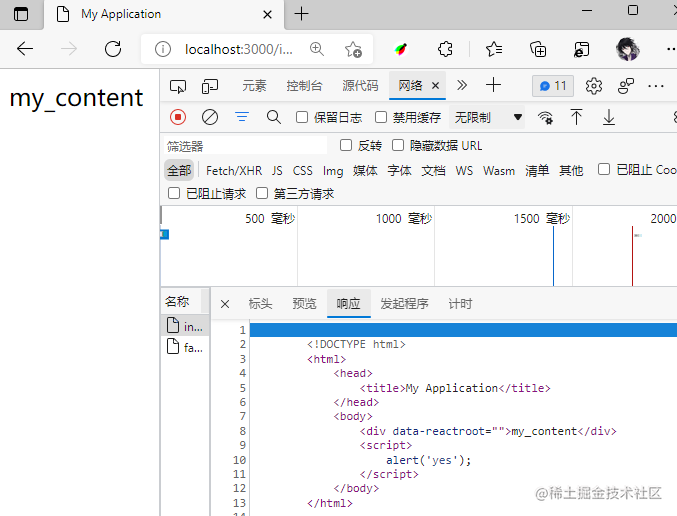
Task: Filter requests by 文档
Action: click(x=433, y=171)
